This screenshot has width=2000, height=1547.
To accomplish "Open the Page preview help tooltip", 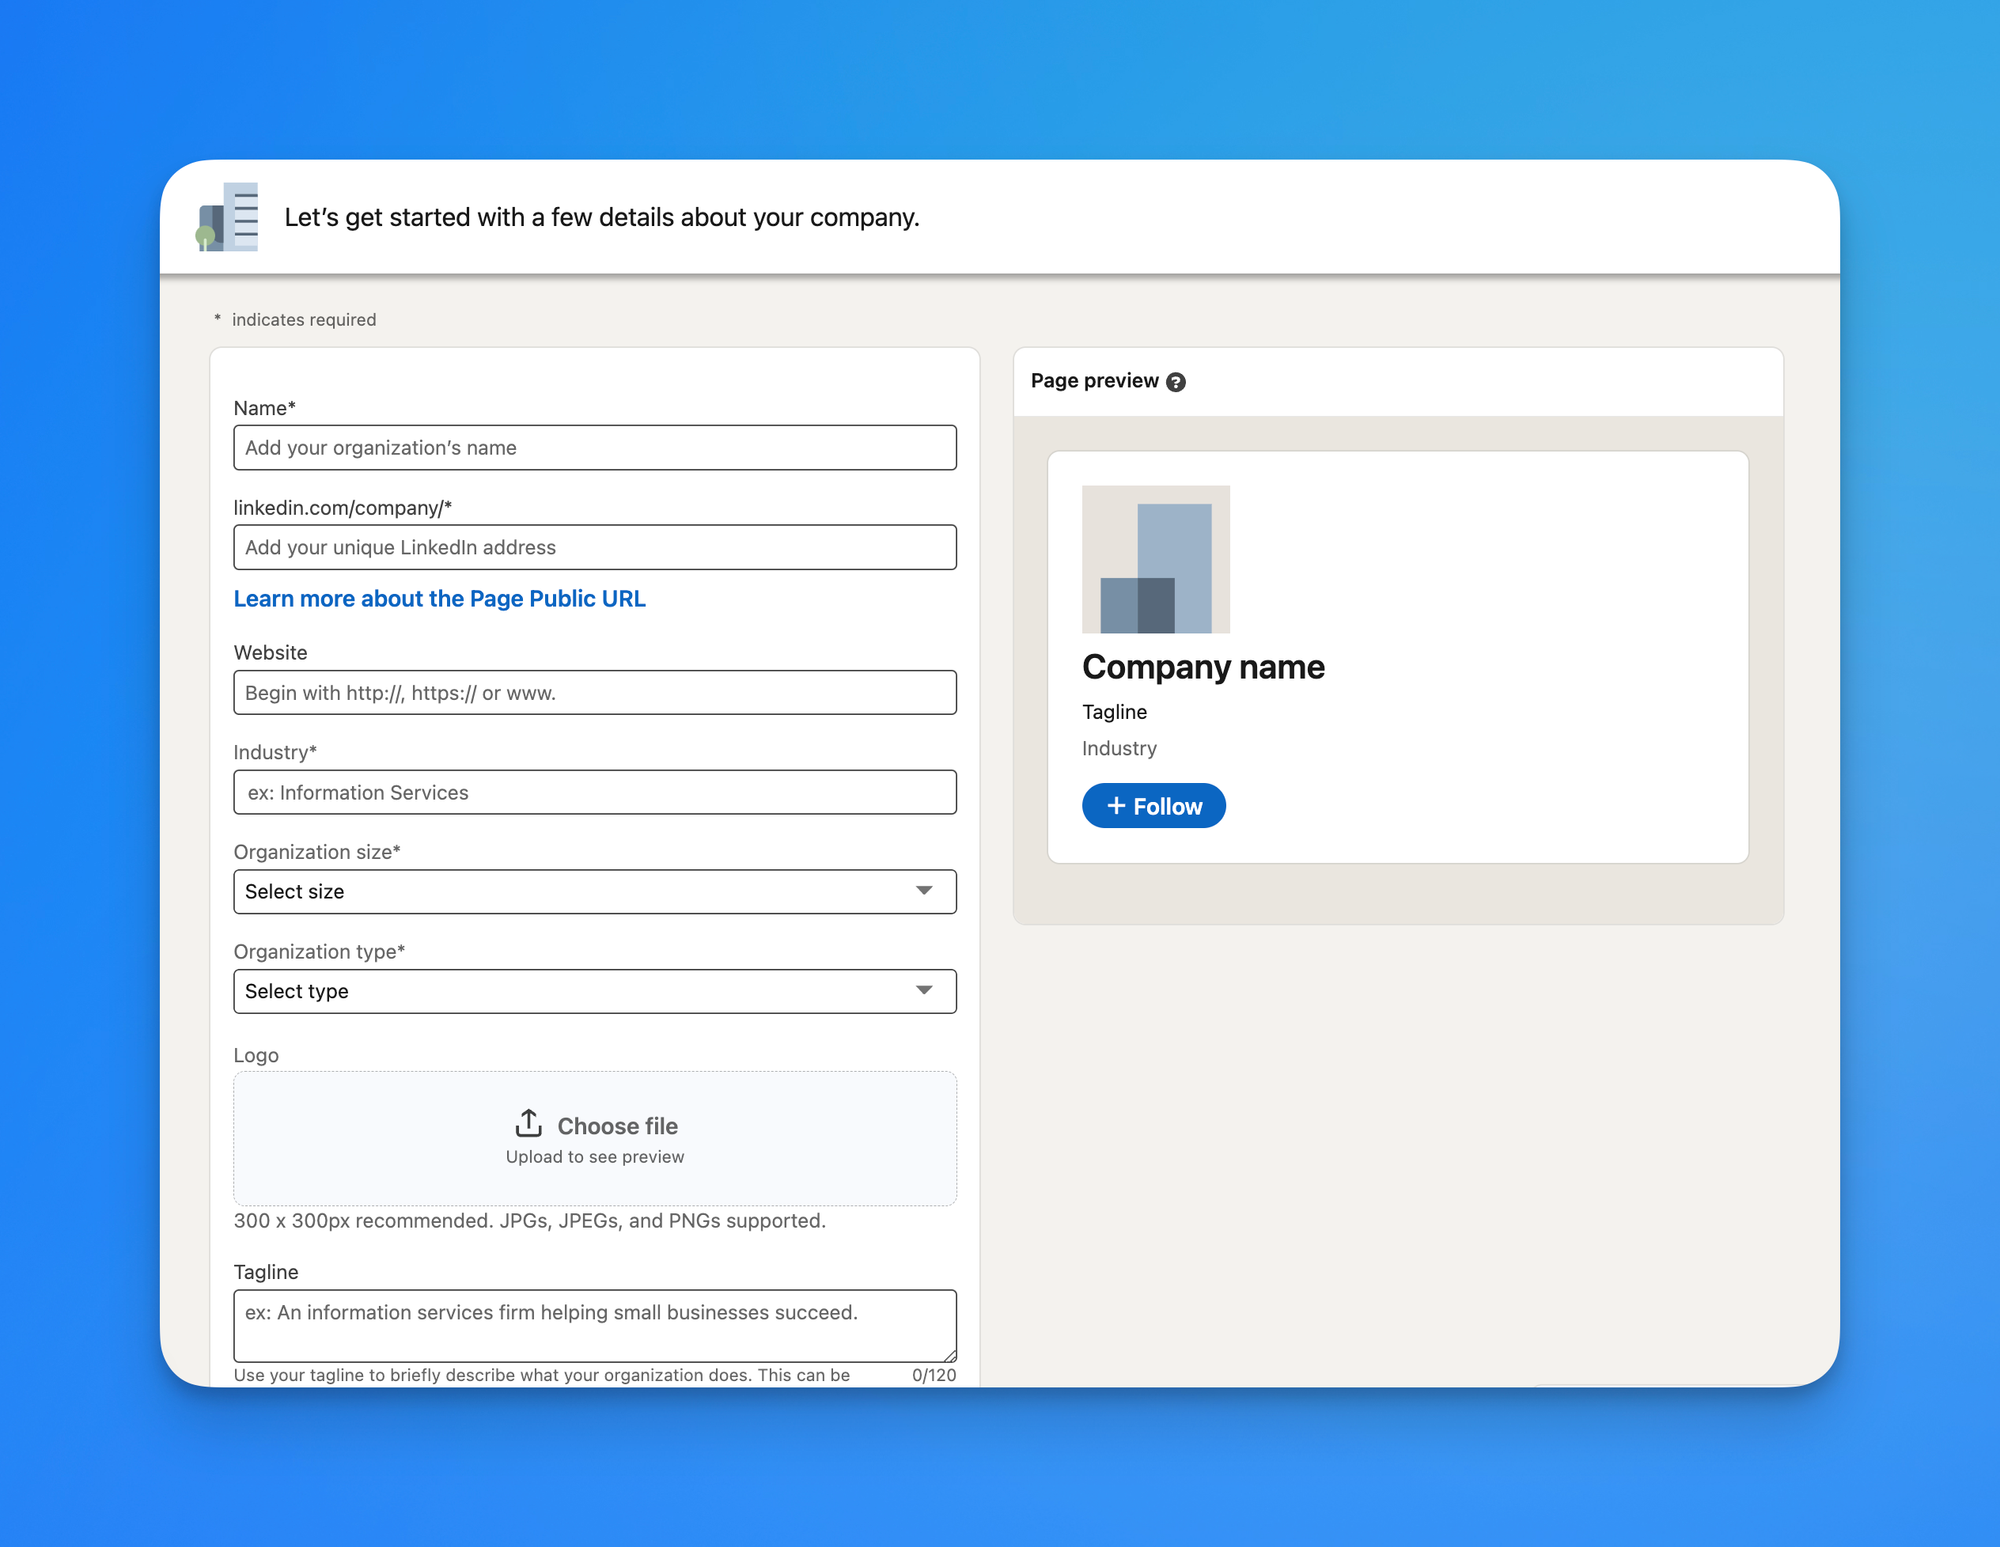I will (1177, 381).
